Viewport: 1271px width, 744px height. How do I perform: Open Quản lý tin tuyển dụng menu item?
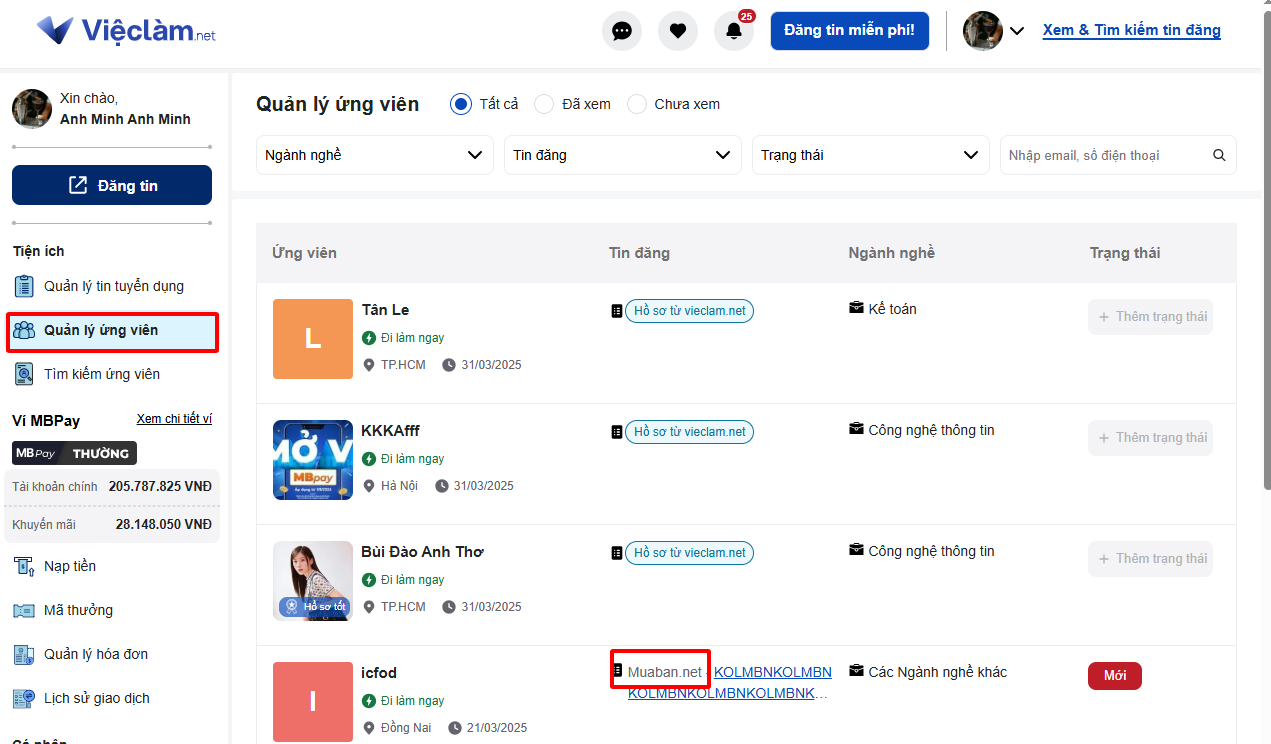pos(113,286)
